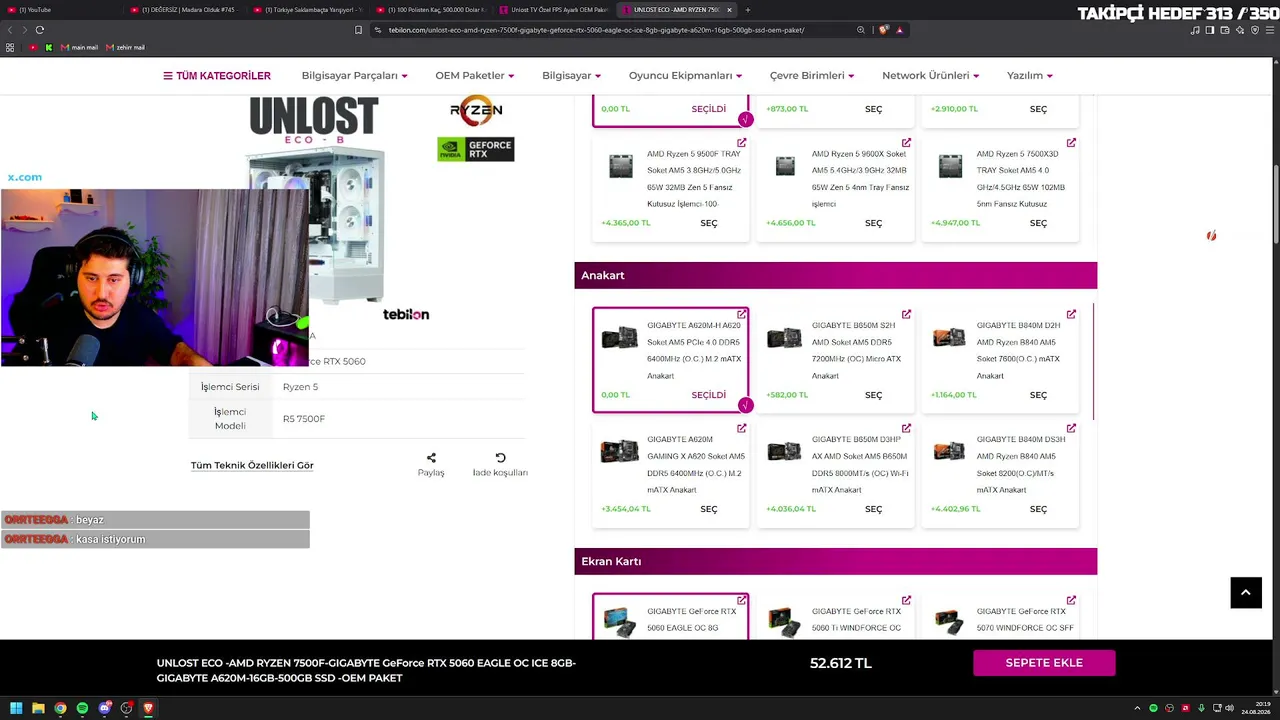Switch to Unlost TV Özel FPS tab
Image resolution: width=1280 pixels, height=720 pixels.
point(554,10)
